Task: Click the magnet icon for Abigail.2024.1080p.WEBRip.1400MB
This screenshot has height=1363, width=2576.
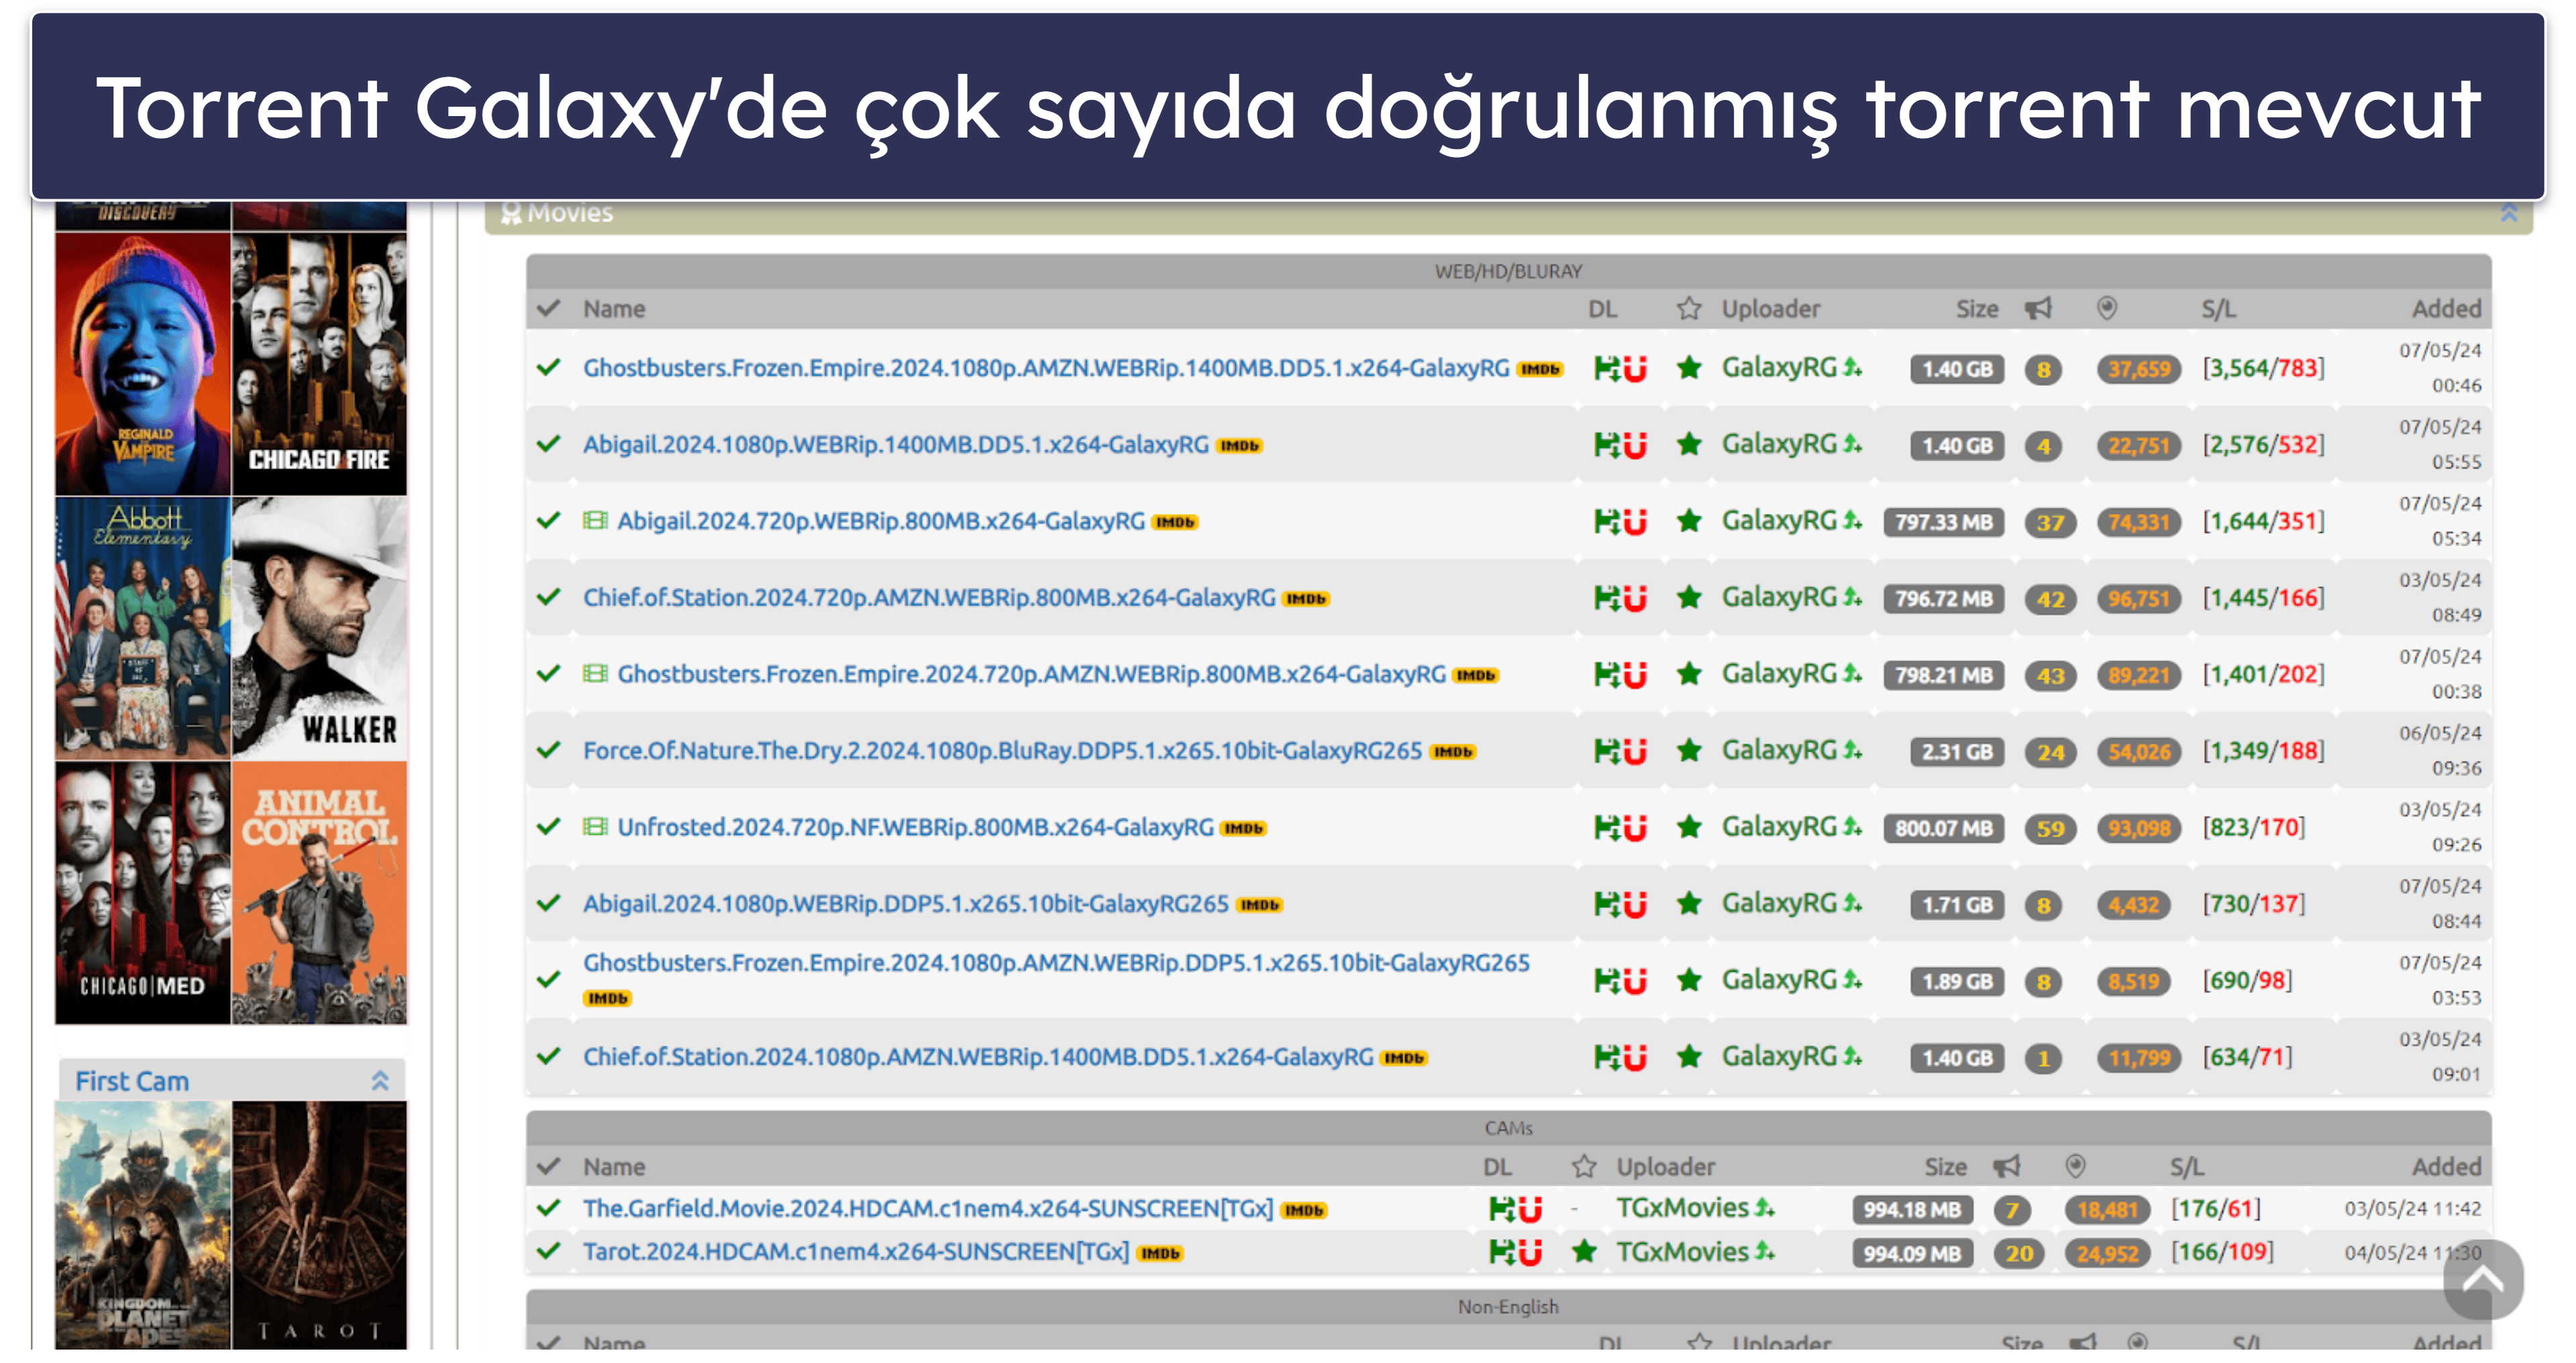Action: (1635, 445)
